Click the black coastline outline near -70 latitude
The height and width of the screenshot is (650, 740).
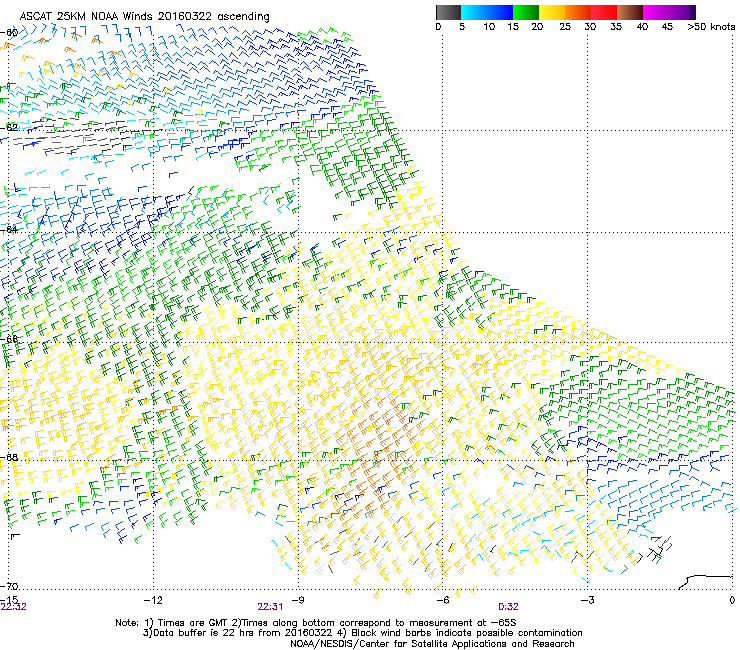706,582
